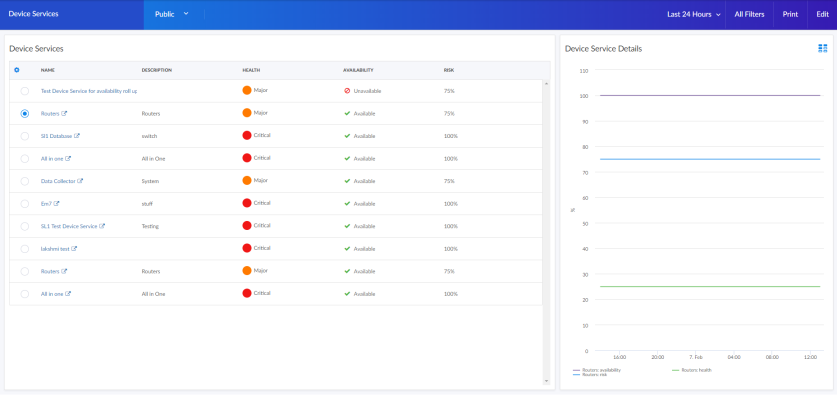Viewport: 837px width, 400px height.
Task: Select the Data Collector row radio button
Action: (x=25, y=181)
